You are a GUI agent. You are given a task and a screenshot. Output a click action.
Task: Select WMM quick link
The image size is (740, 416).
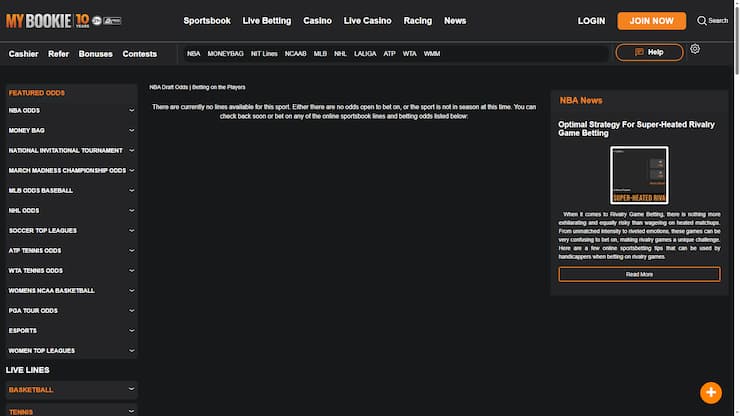point(432,54)
